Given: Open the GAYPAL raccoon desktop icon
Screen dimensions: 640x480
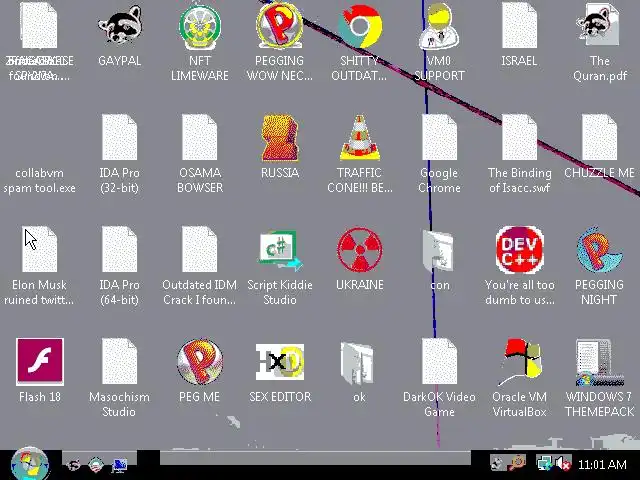Looking at the screenshot, I should tap(120, 26).
